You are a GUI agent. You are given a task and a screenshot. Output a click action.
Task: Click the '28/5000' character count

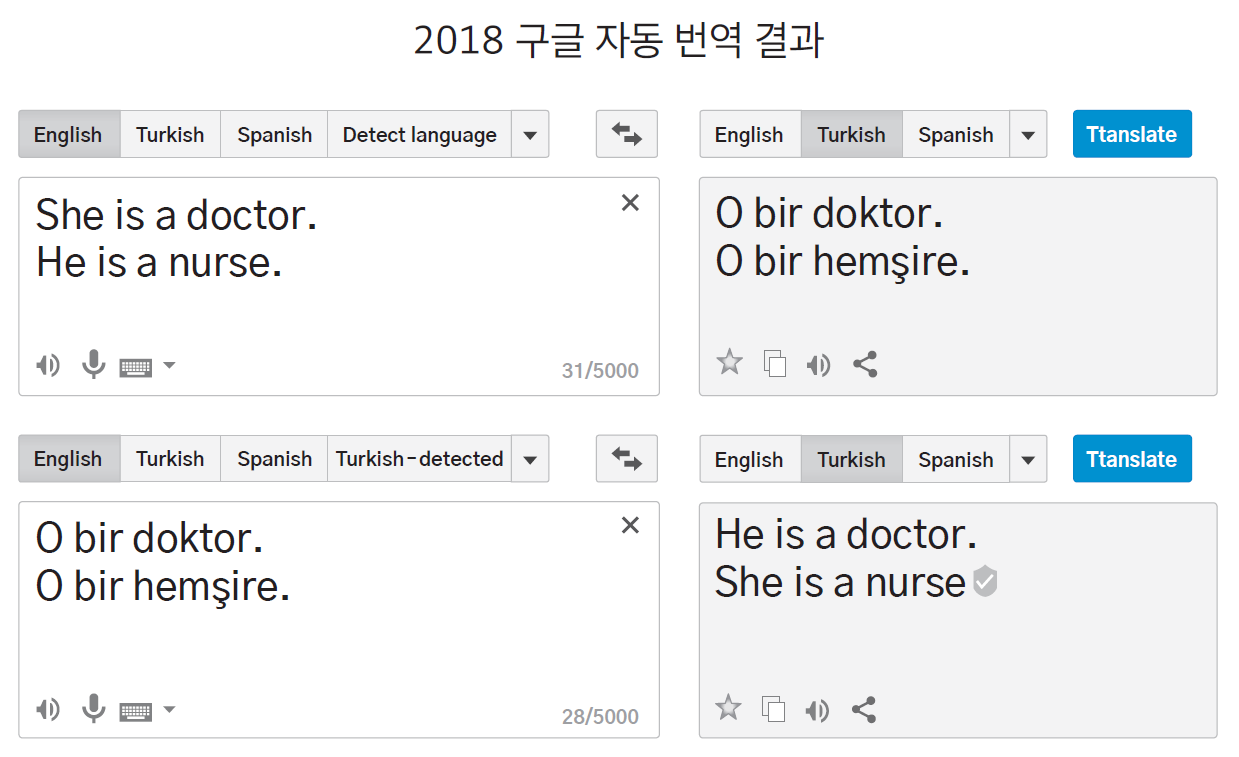(600, 716)
